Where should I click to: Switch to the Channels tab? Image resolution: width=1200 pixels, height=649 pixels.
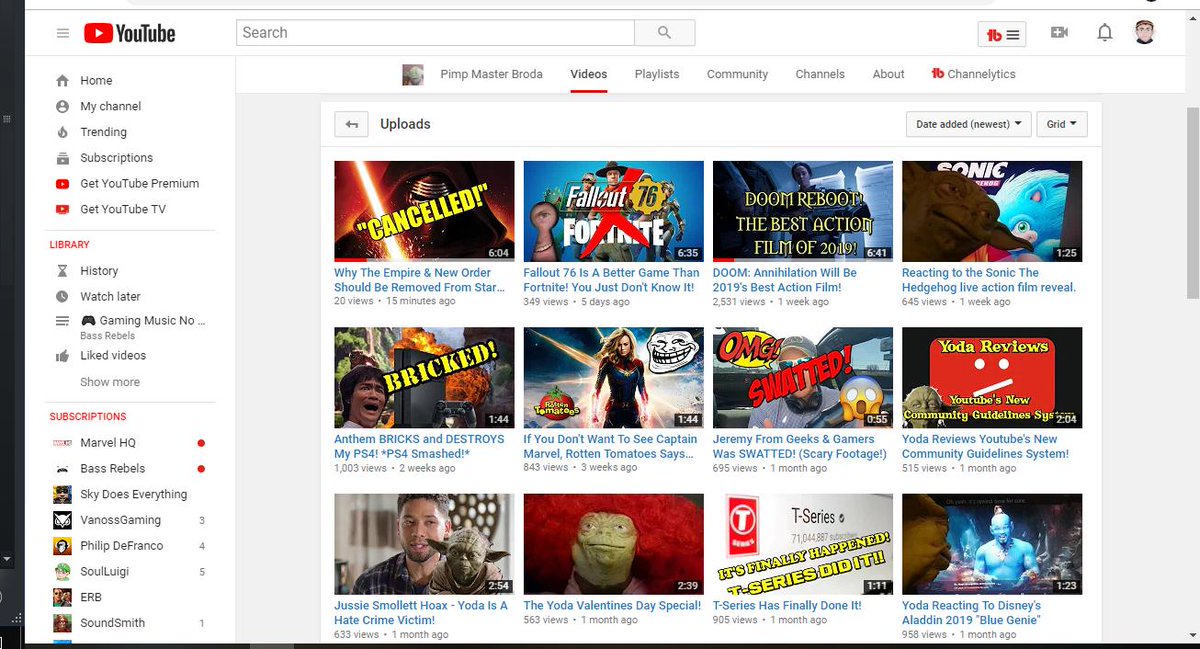coord(820,74)
